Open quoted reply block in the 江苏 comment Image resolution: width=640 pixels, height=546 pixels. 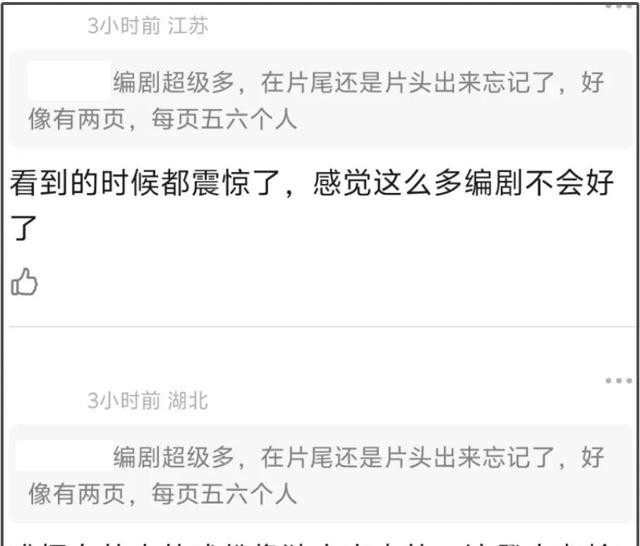[322, 100]
